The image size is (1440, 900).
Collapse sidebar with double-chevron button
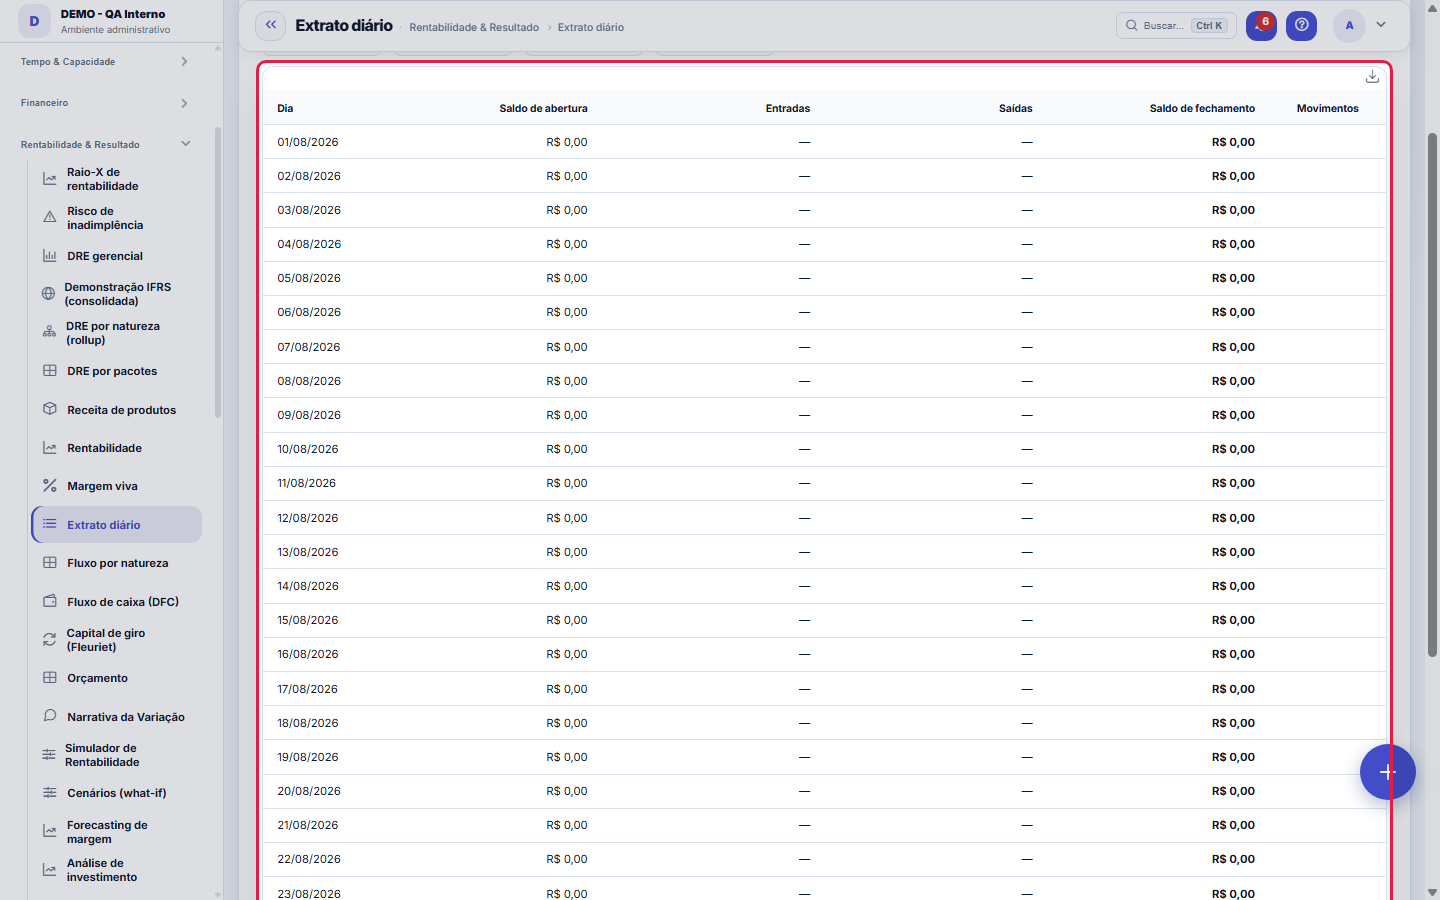click(270, 25)
